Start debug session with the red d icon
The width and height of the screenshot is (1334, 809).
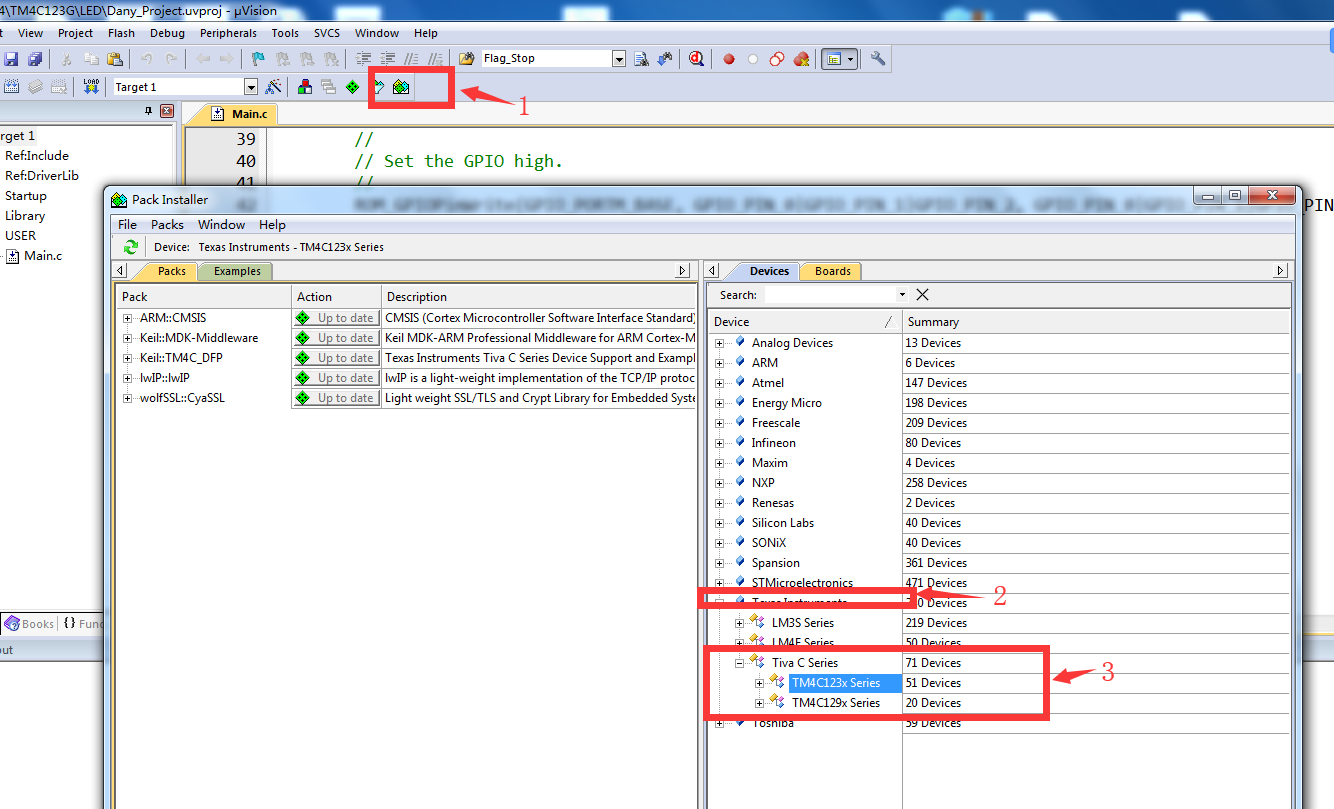(696, 59)
